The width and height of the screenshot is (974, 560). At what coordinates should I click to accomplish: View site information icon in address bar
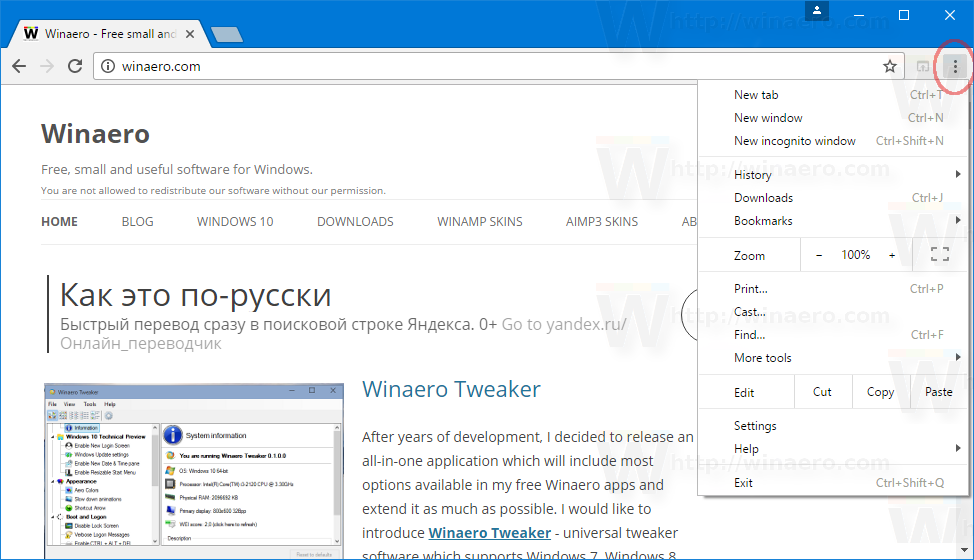(108, 66)
